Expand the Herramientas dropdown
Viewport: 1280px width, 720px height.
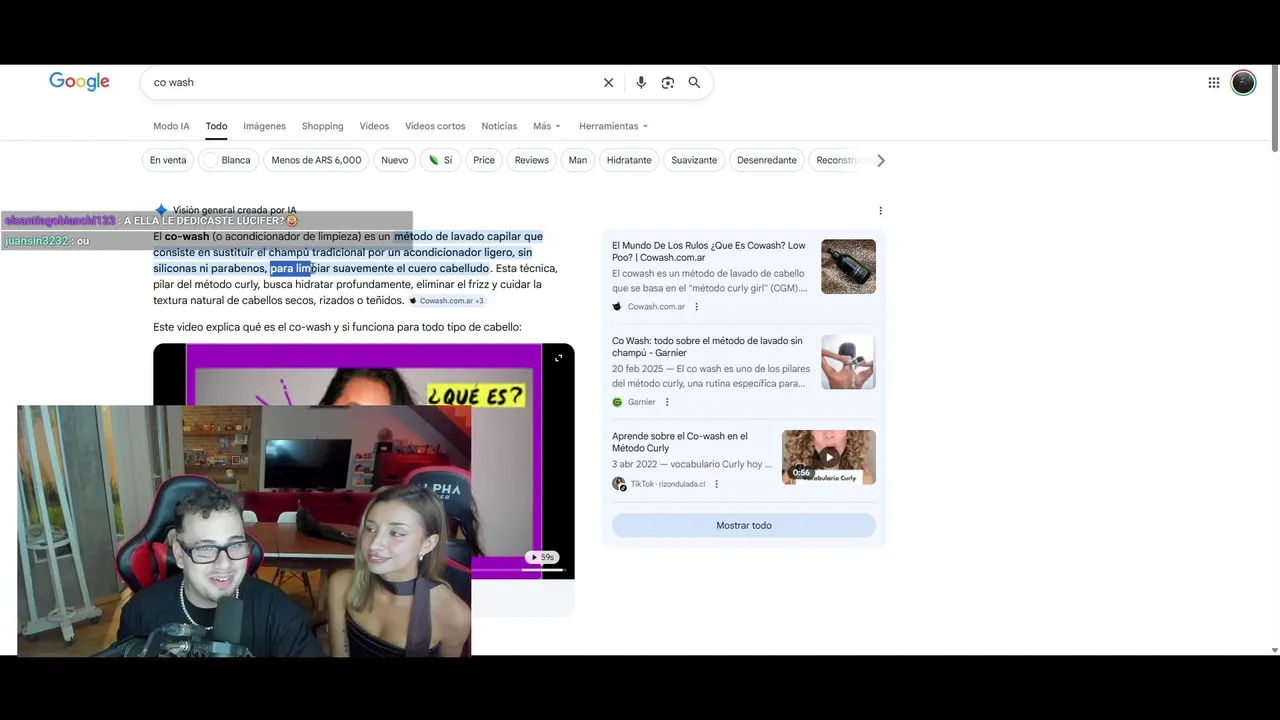point(613,126)
